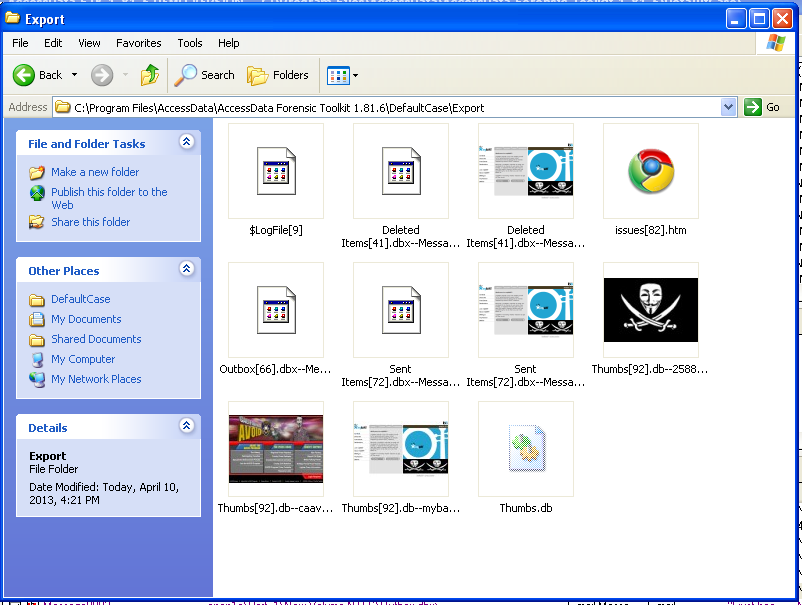
Task: Click the Make a new folder link
Action: click(95, 172)
